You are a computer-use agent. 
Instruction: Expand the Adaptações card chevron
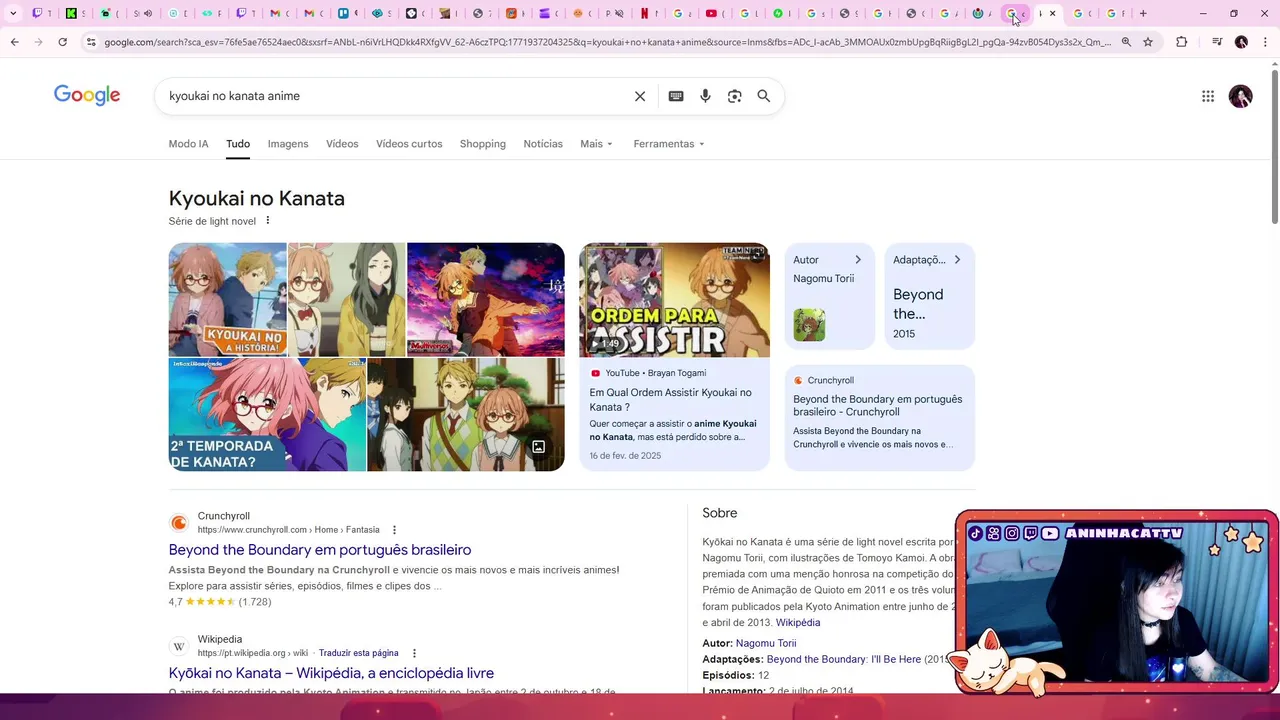(x=957, y=260)
